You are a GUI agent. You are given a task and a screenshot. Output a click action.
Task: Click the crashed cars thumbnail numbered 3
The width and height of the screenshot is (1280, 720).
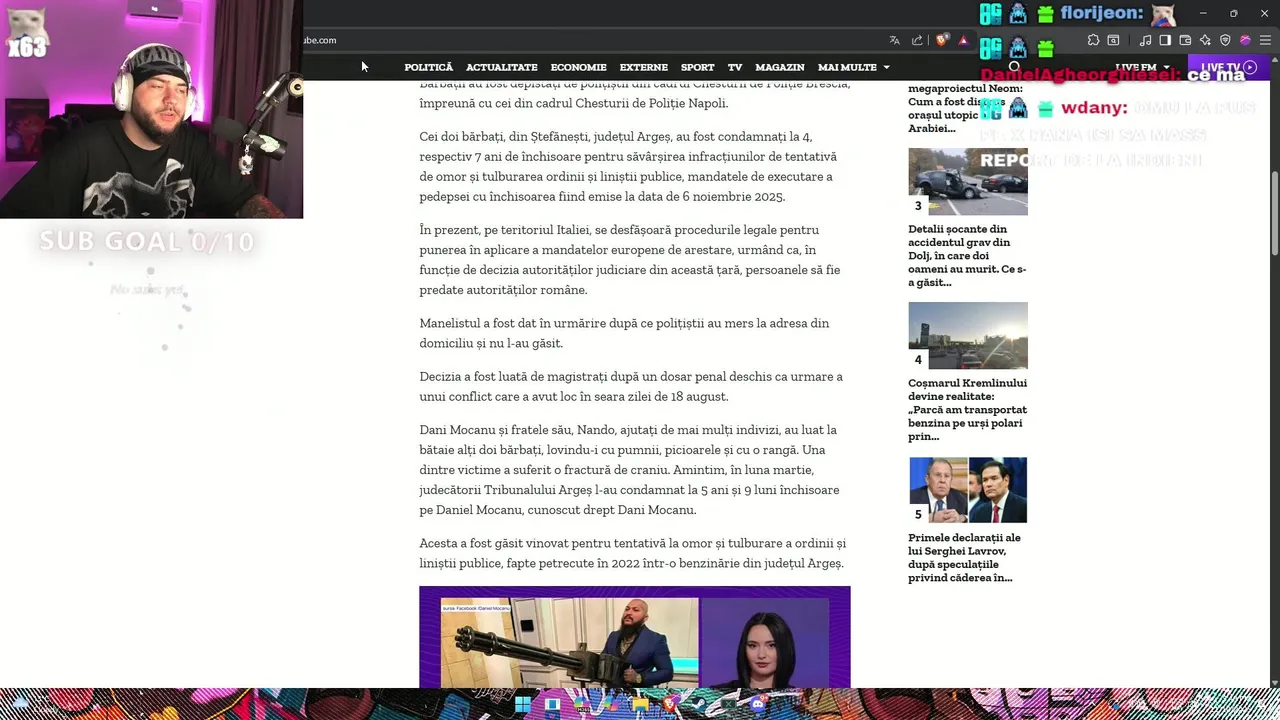[x=968, y=181]
